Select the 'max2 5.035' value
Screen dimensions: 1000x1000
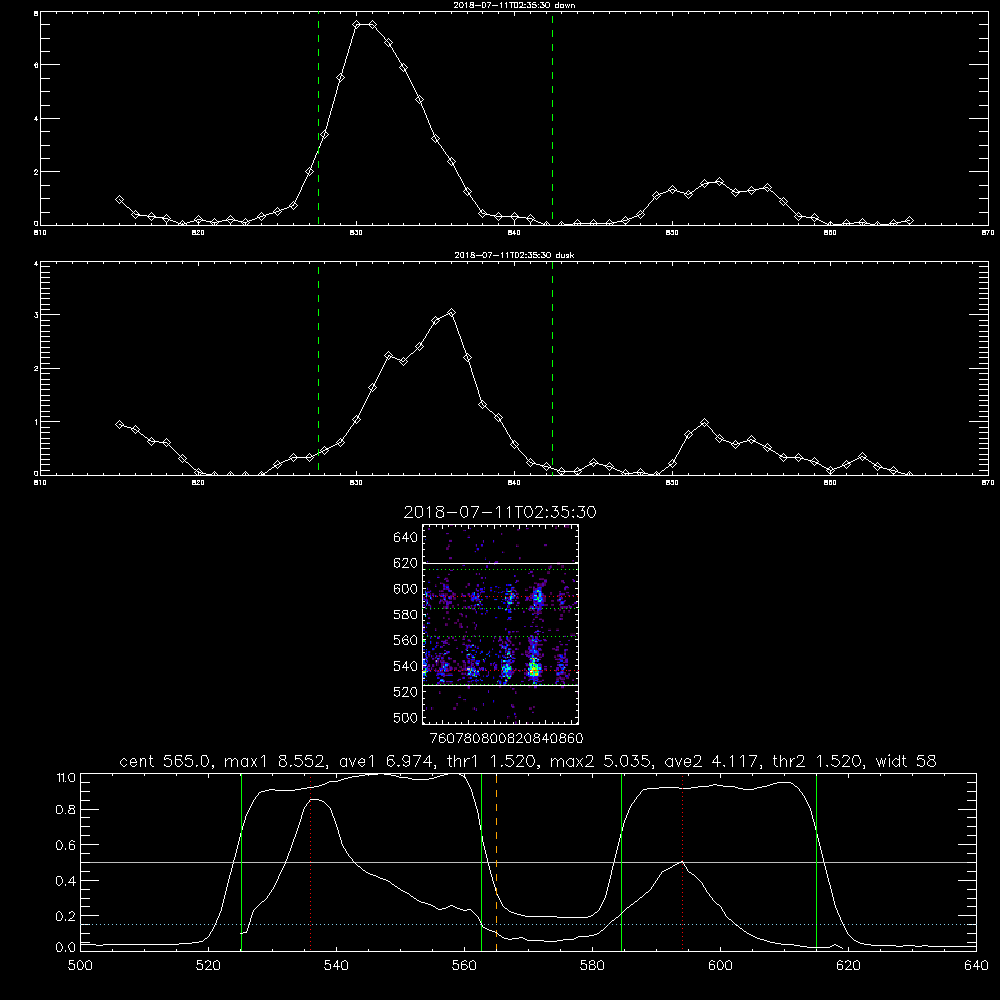click(x=602, y=761)
